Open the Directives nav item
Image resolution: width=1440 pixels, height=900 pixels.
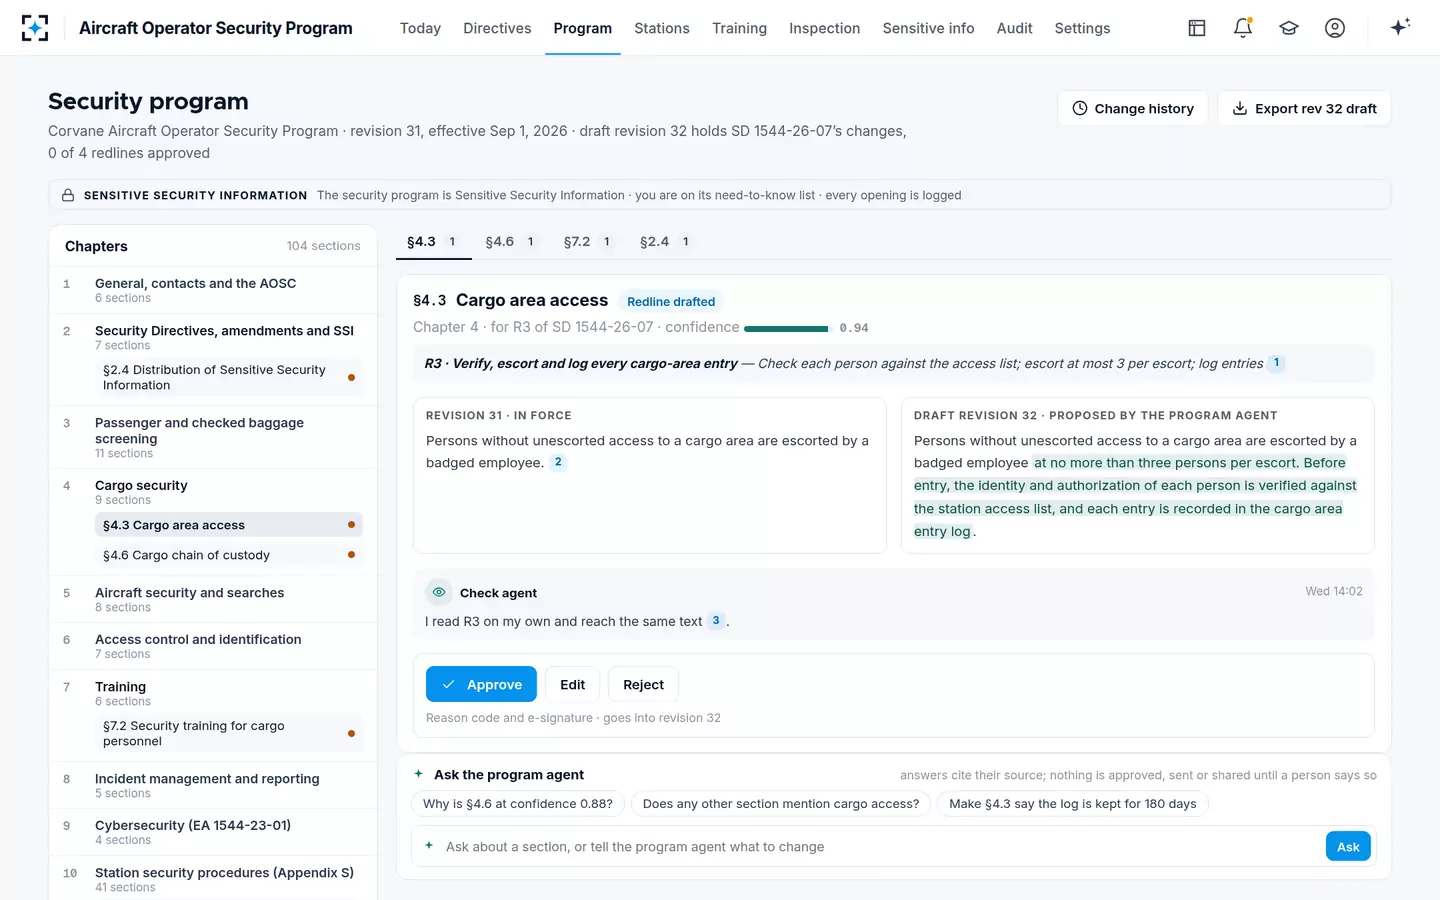(x=497, y=28)
